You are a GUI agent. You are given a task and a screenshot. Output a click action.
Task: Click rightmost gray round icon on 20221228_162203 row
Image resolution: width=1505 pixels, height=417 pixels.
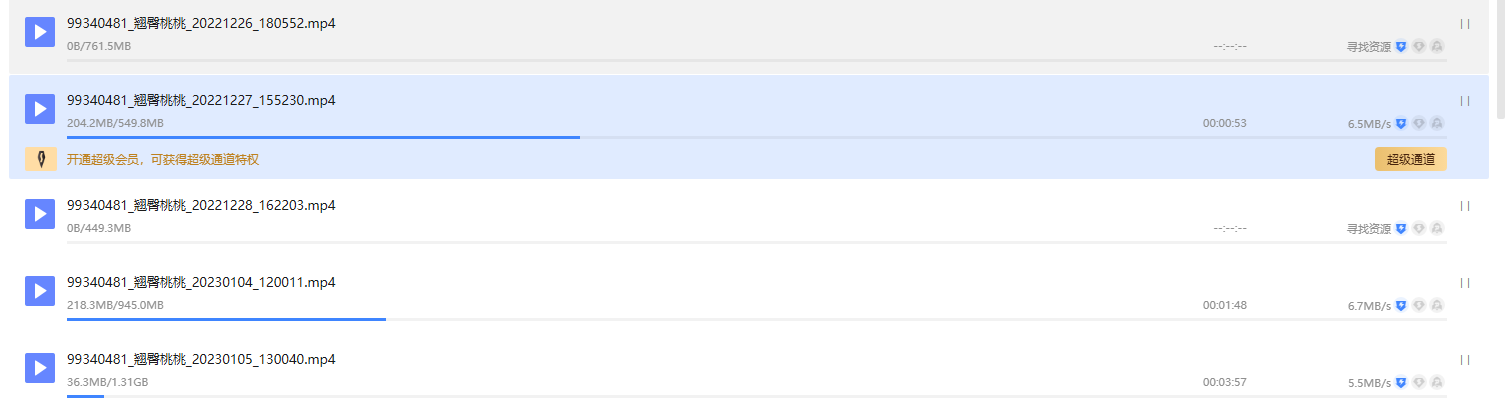click(1437, 229)
